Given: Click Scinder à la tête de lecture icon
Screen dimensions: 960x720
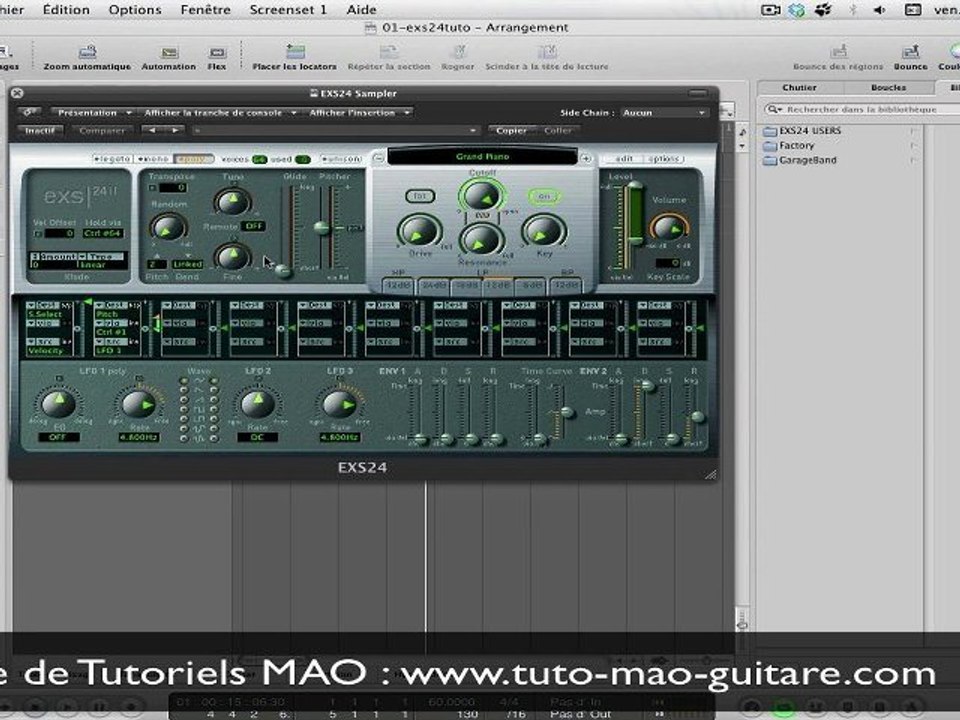Looking at the screenshot, I should (x=547, y=52).
